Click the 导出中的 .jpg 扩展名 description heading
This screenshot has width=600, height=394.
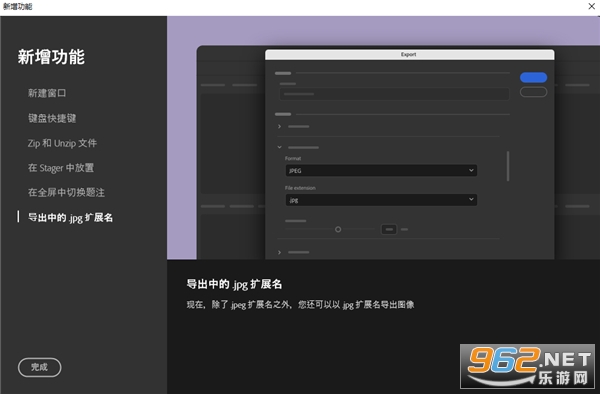point(234,284)
